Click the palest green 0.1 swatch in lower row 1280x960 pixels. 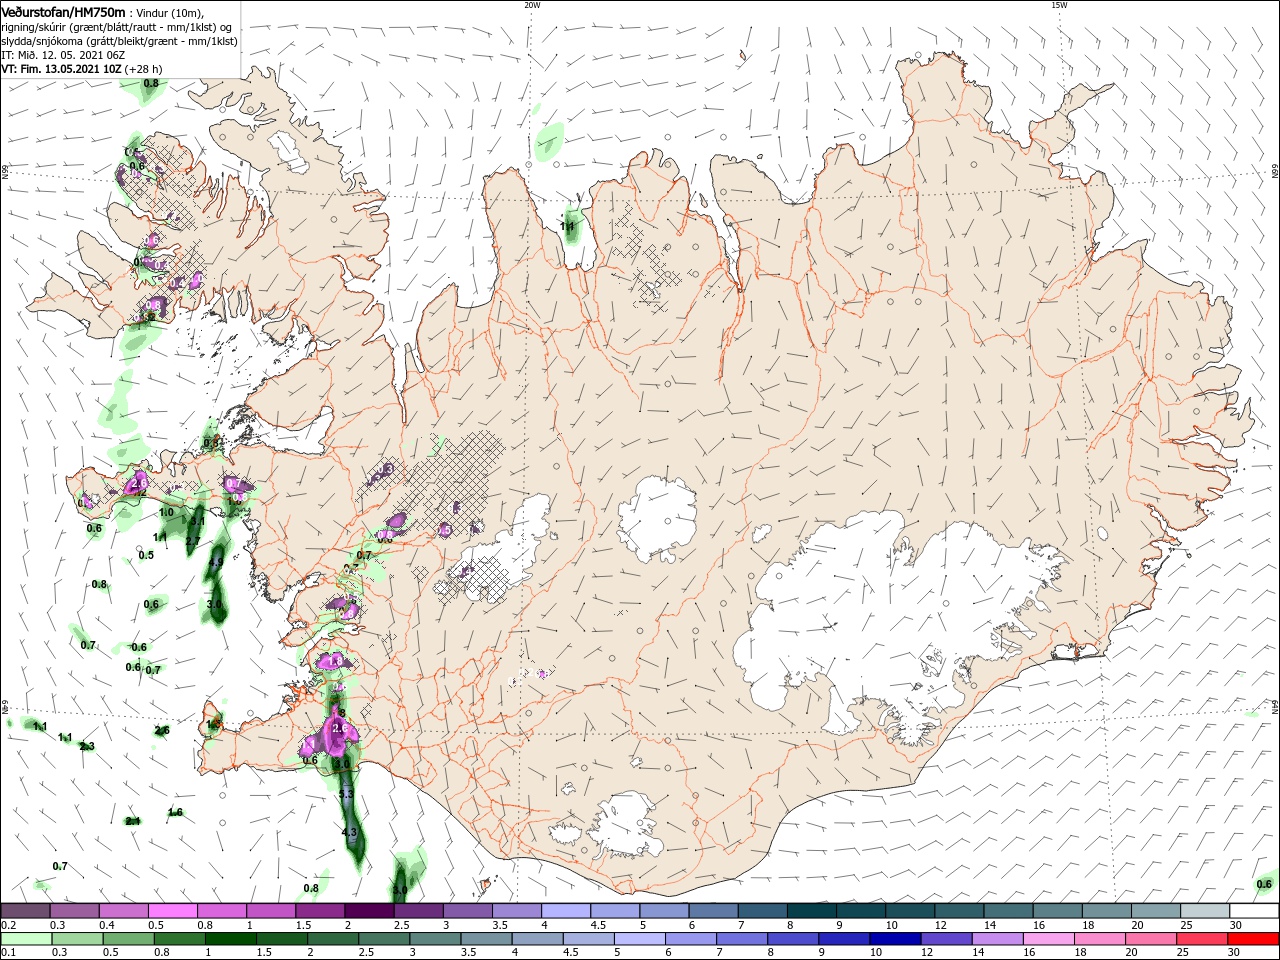[x=26, y=939]
